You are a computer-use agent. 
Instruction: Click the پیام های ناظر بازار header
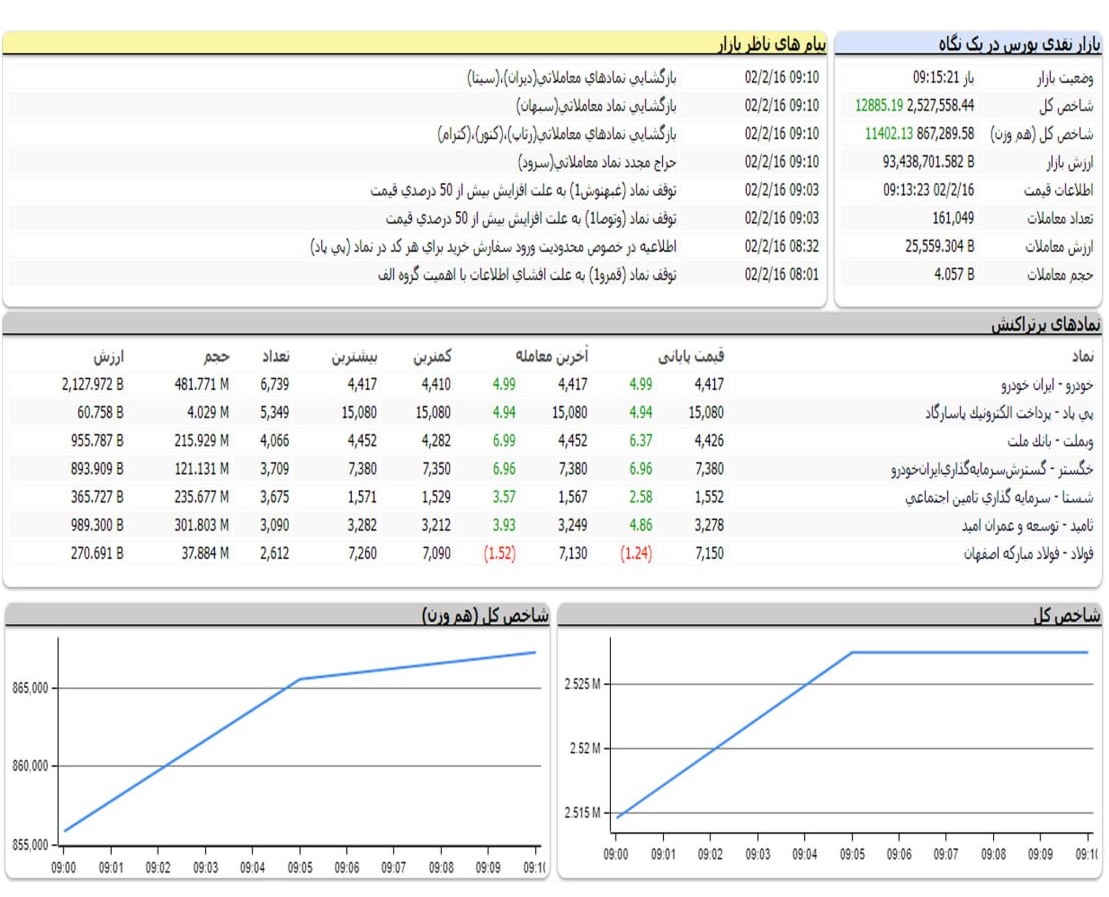(772, 45)
